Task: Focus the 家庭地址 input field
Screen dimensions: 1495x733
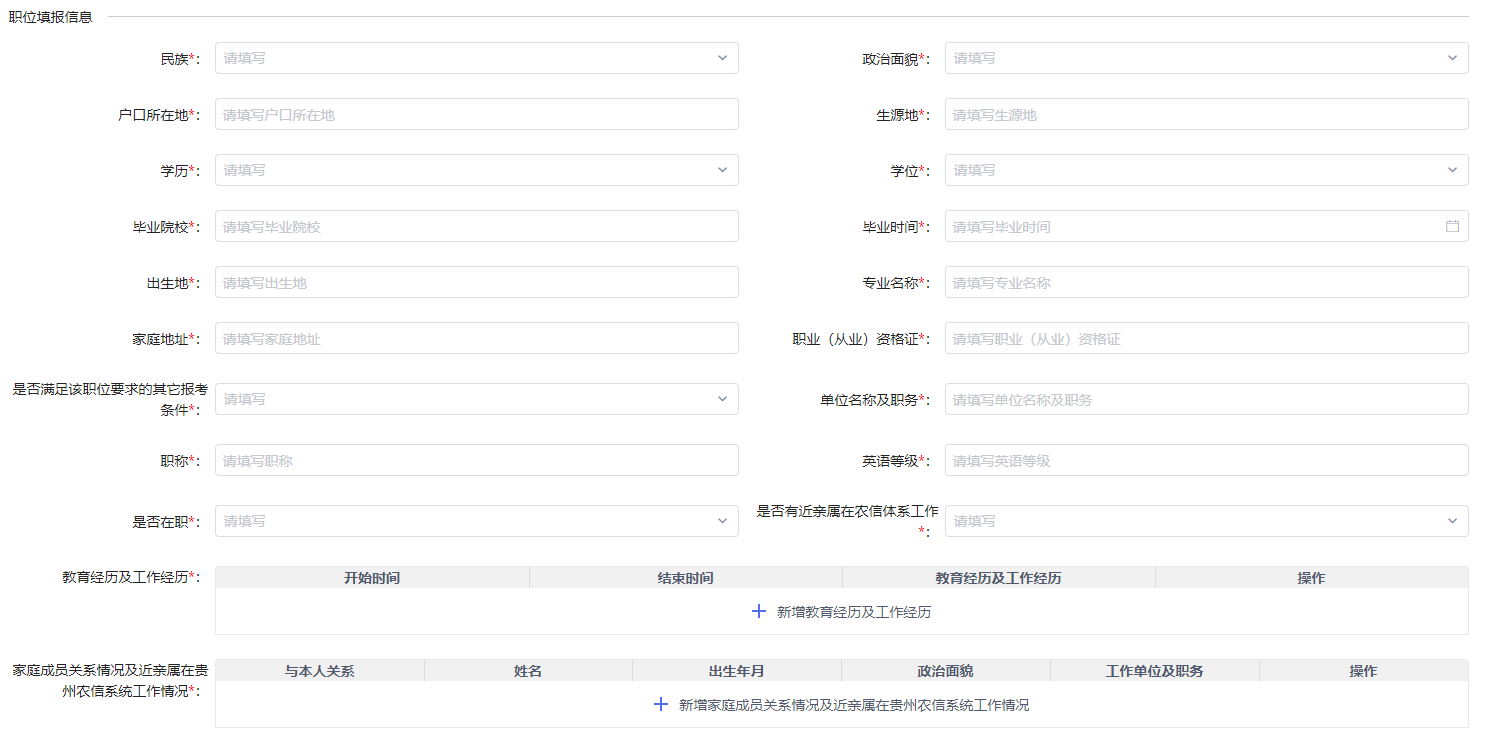Action: click(476, 338)
